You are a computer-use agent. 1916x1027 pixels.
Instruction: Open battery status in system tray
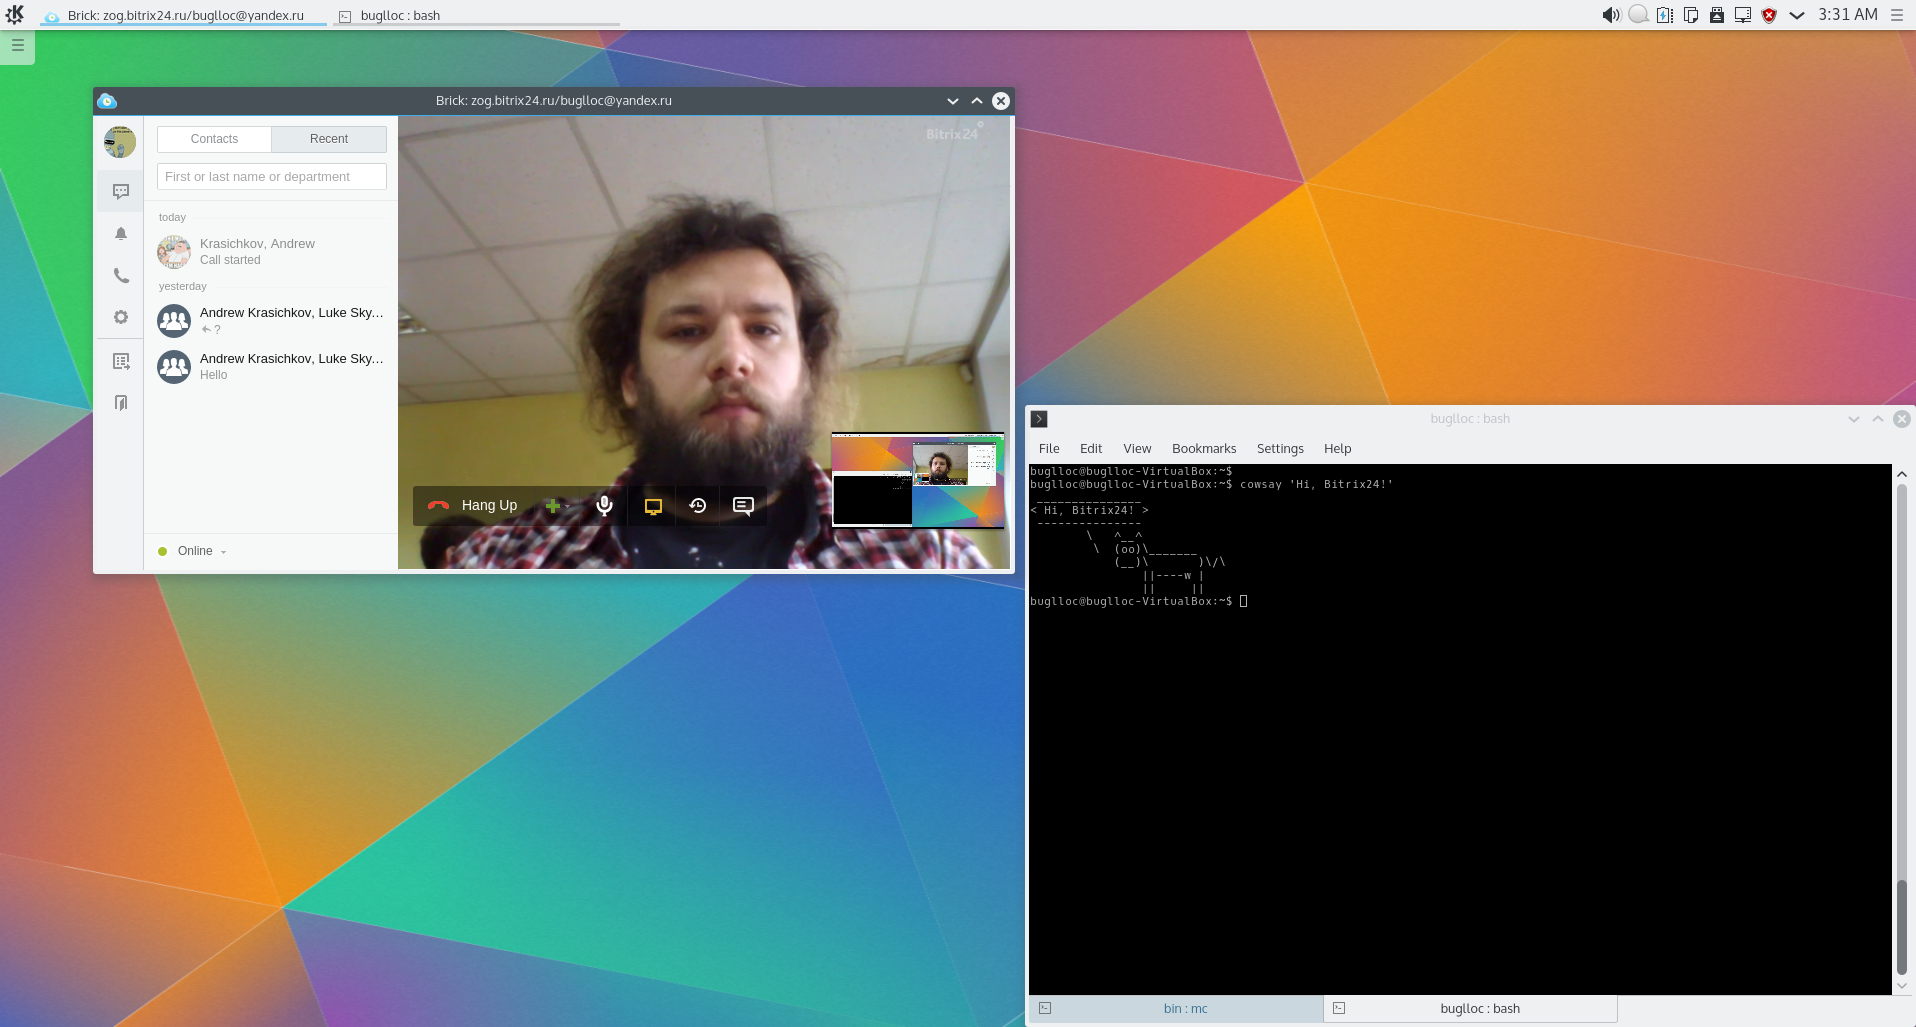[1665, 15]
